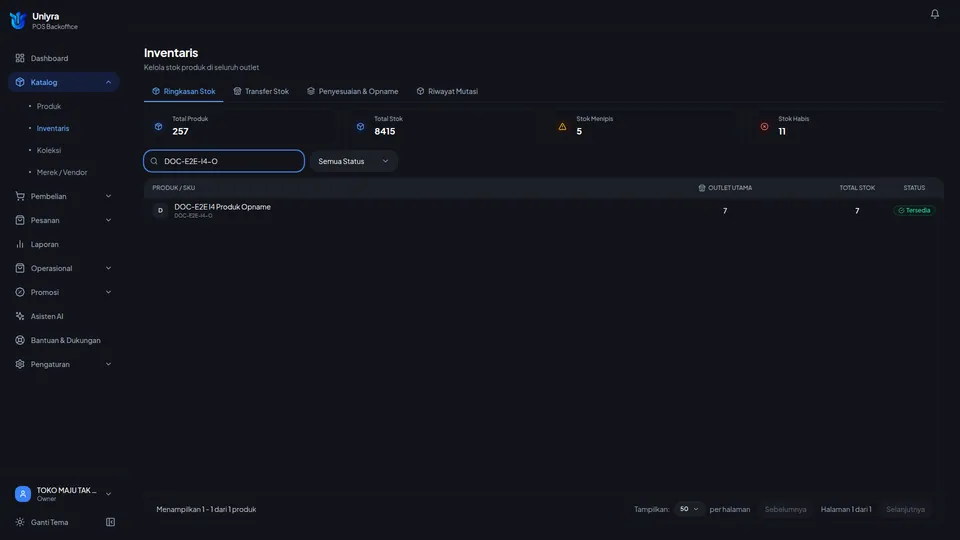This screenshot has height=540, width=960.
Task: Expand the Promosi submenu chevron
Action: 108,292
